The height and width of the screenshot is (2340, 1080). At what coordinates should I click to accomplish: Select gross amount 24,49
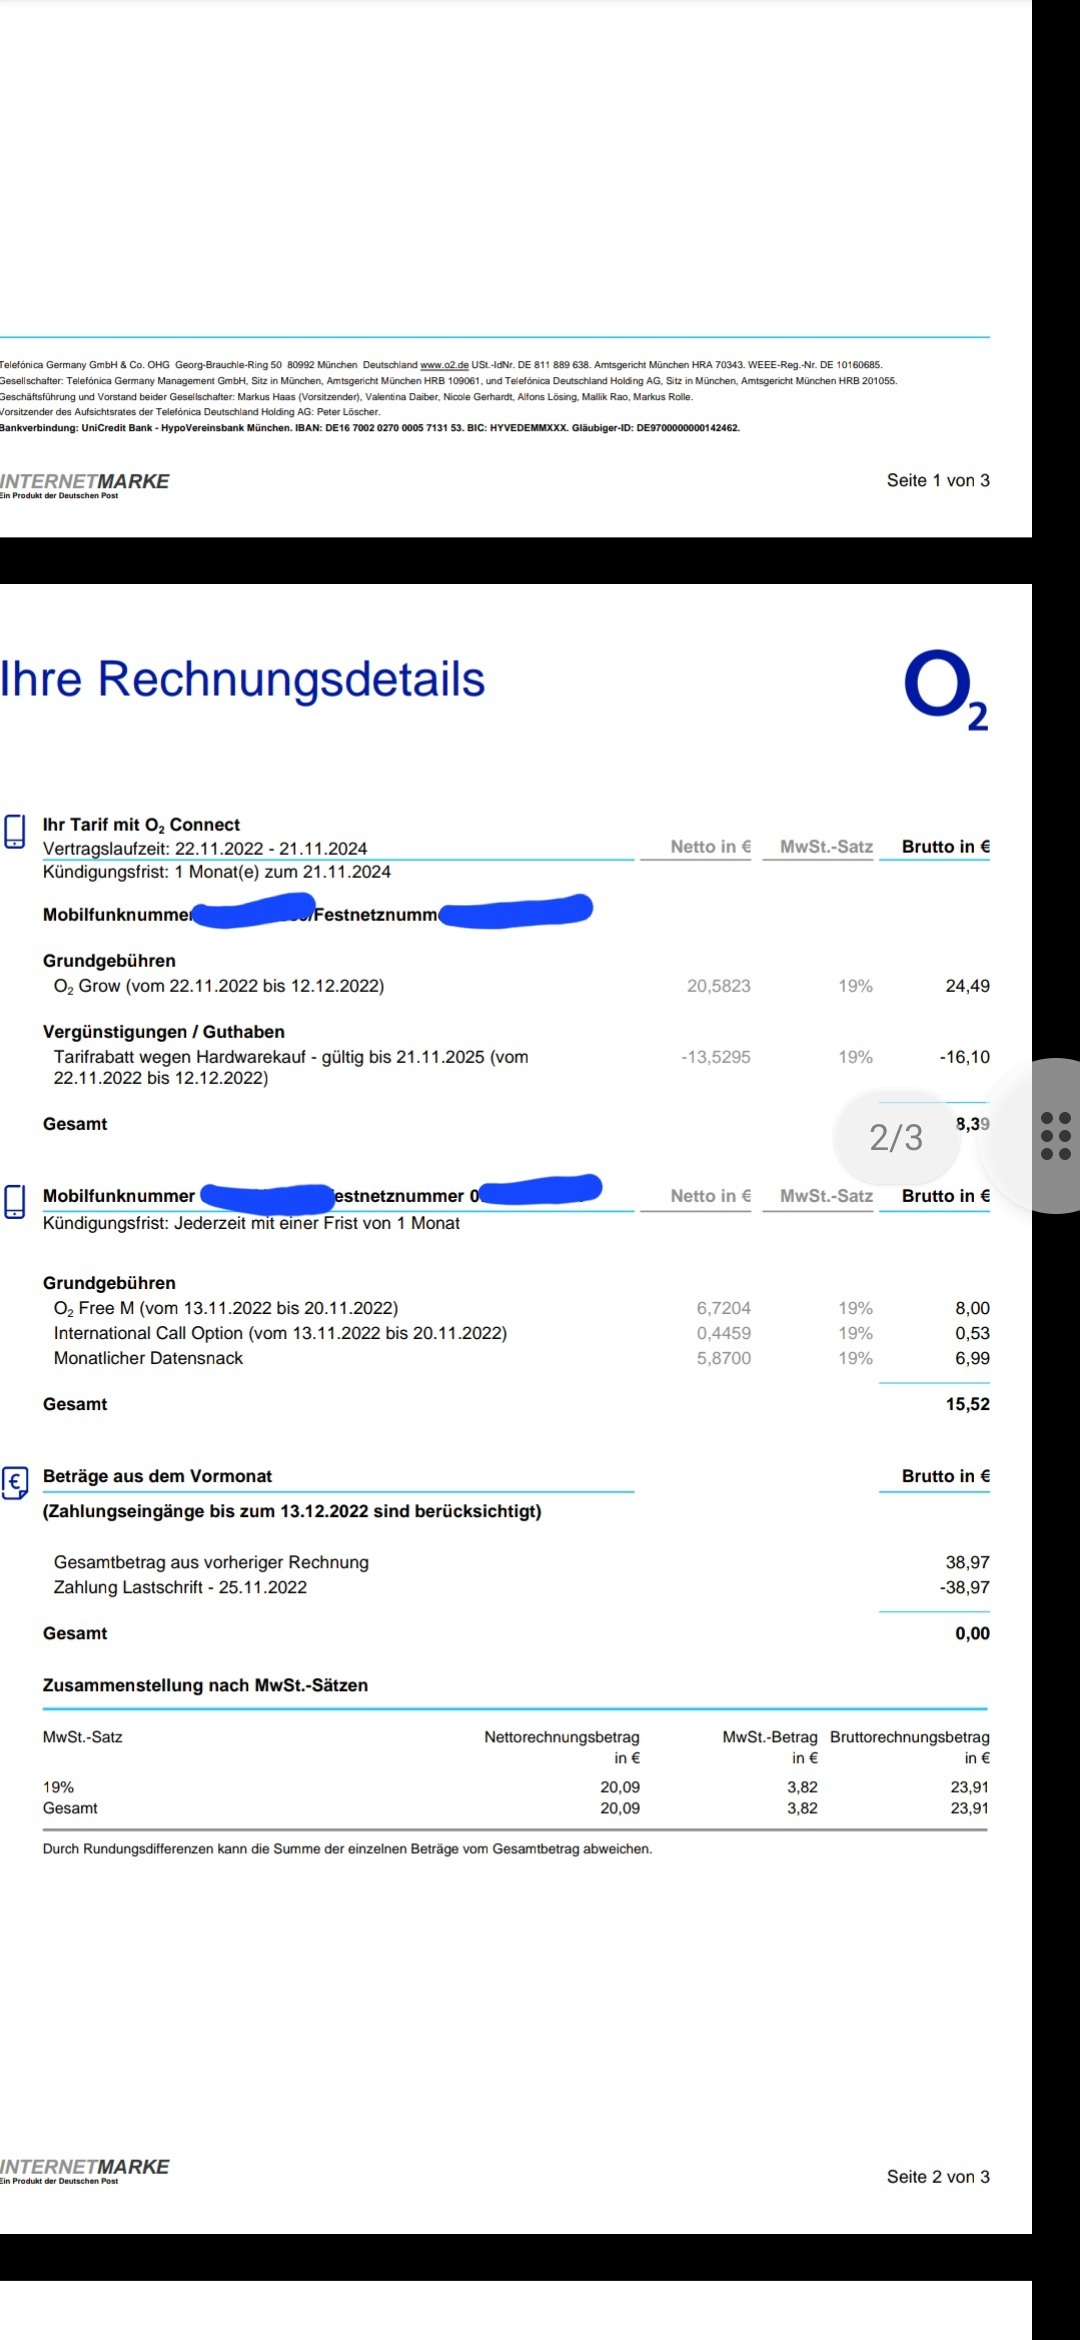[x=967, y=986]
